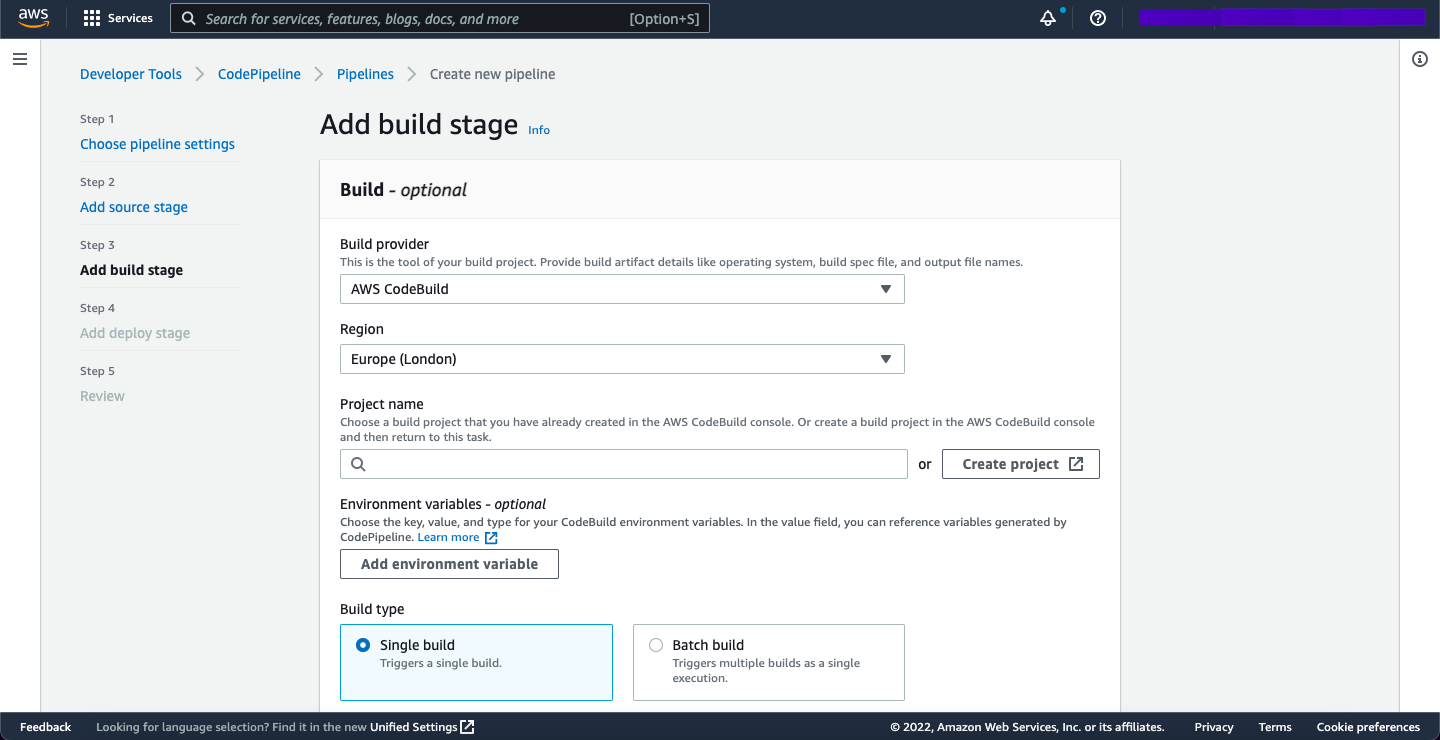Click external link icon next to Unified Settings
This screenshot has width=1440, height=740.
467,727
